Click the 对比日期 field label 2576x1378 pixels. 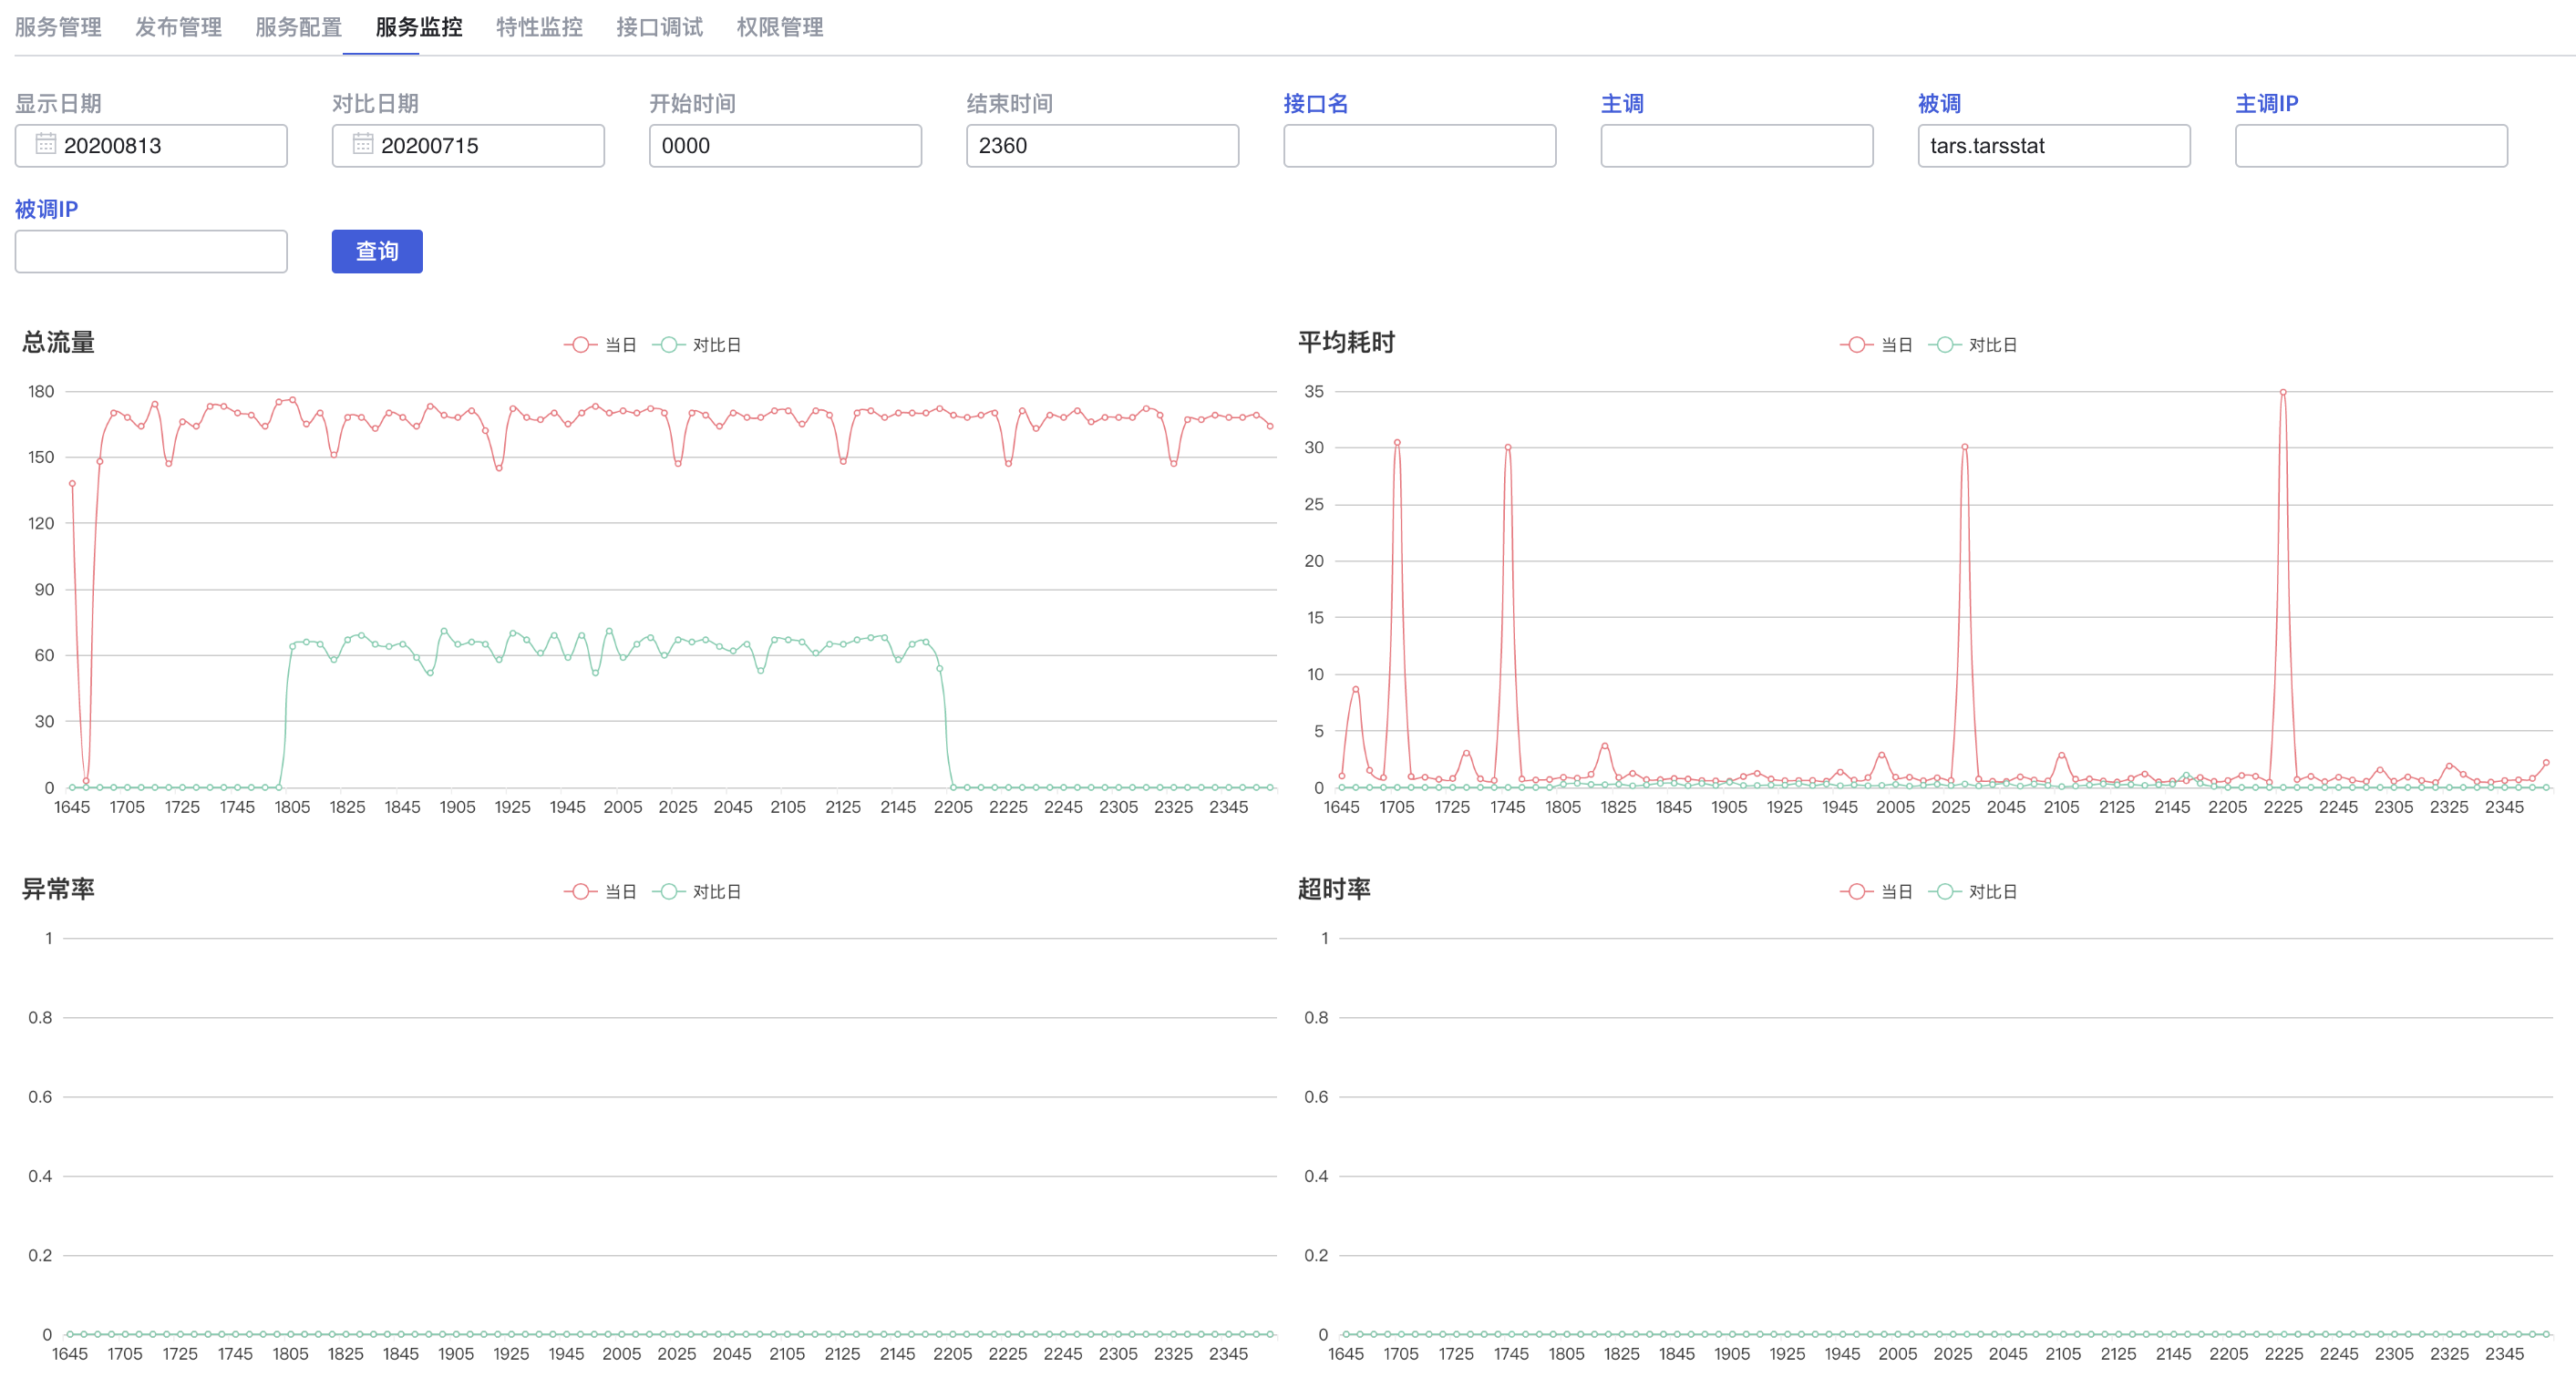click(375, 104)
